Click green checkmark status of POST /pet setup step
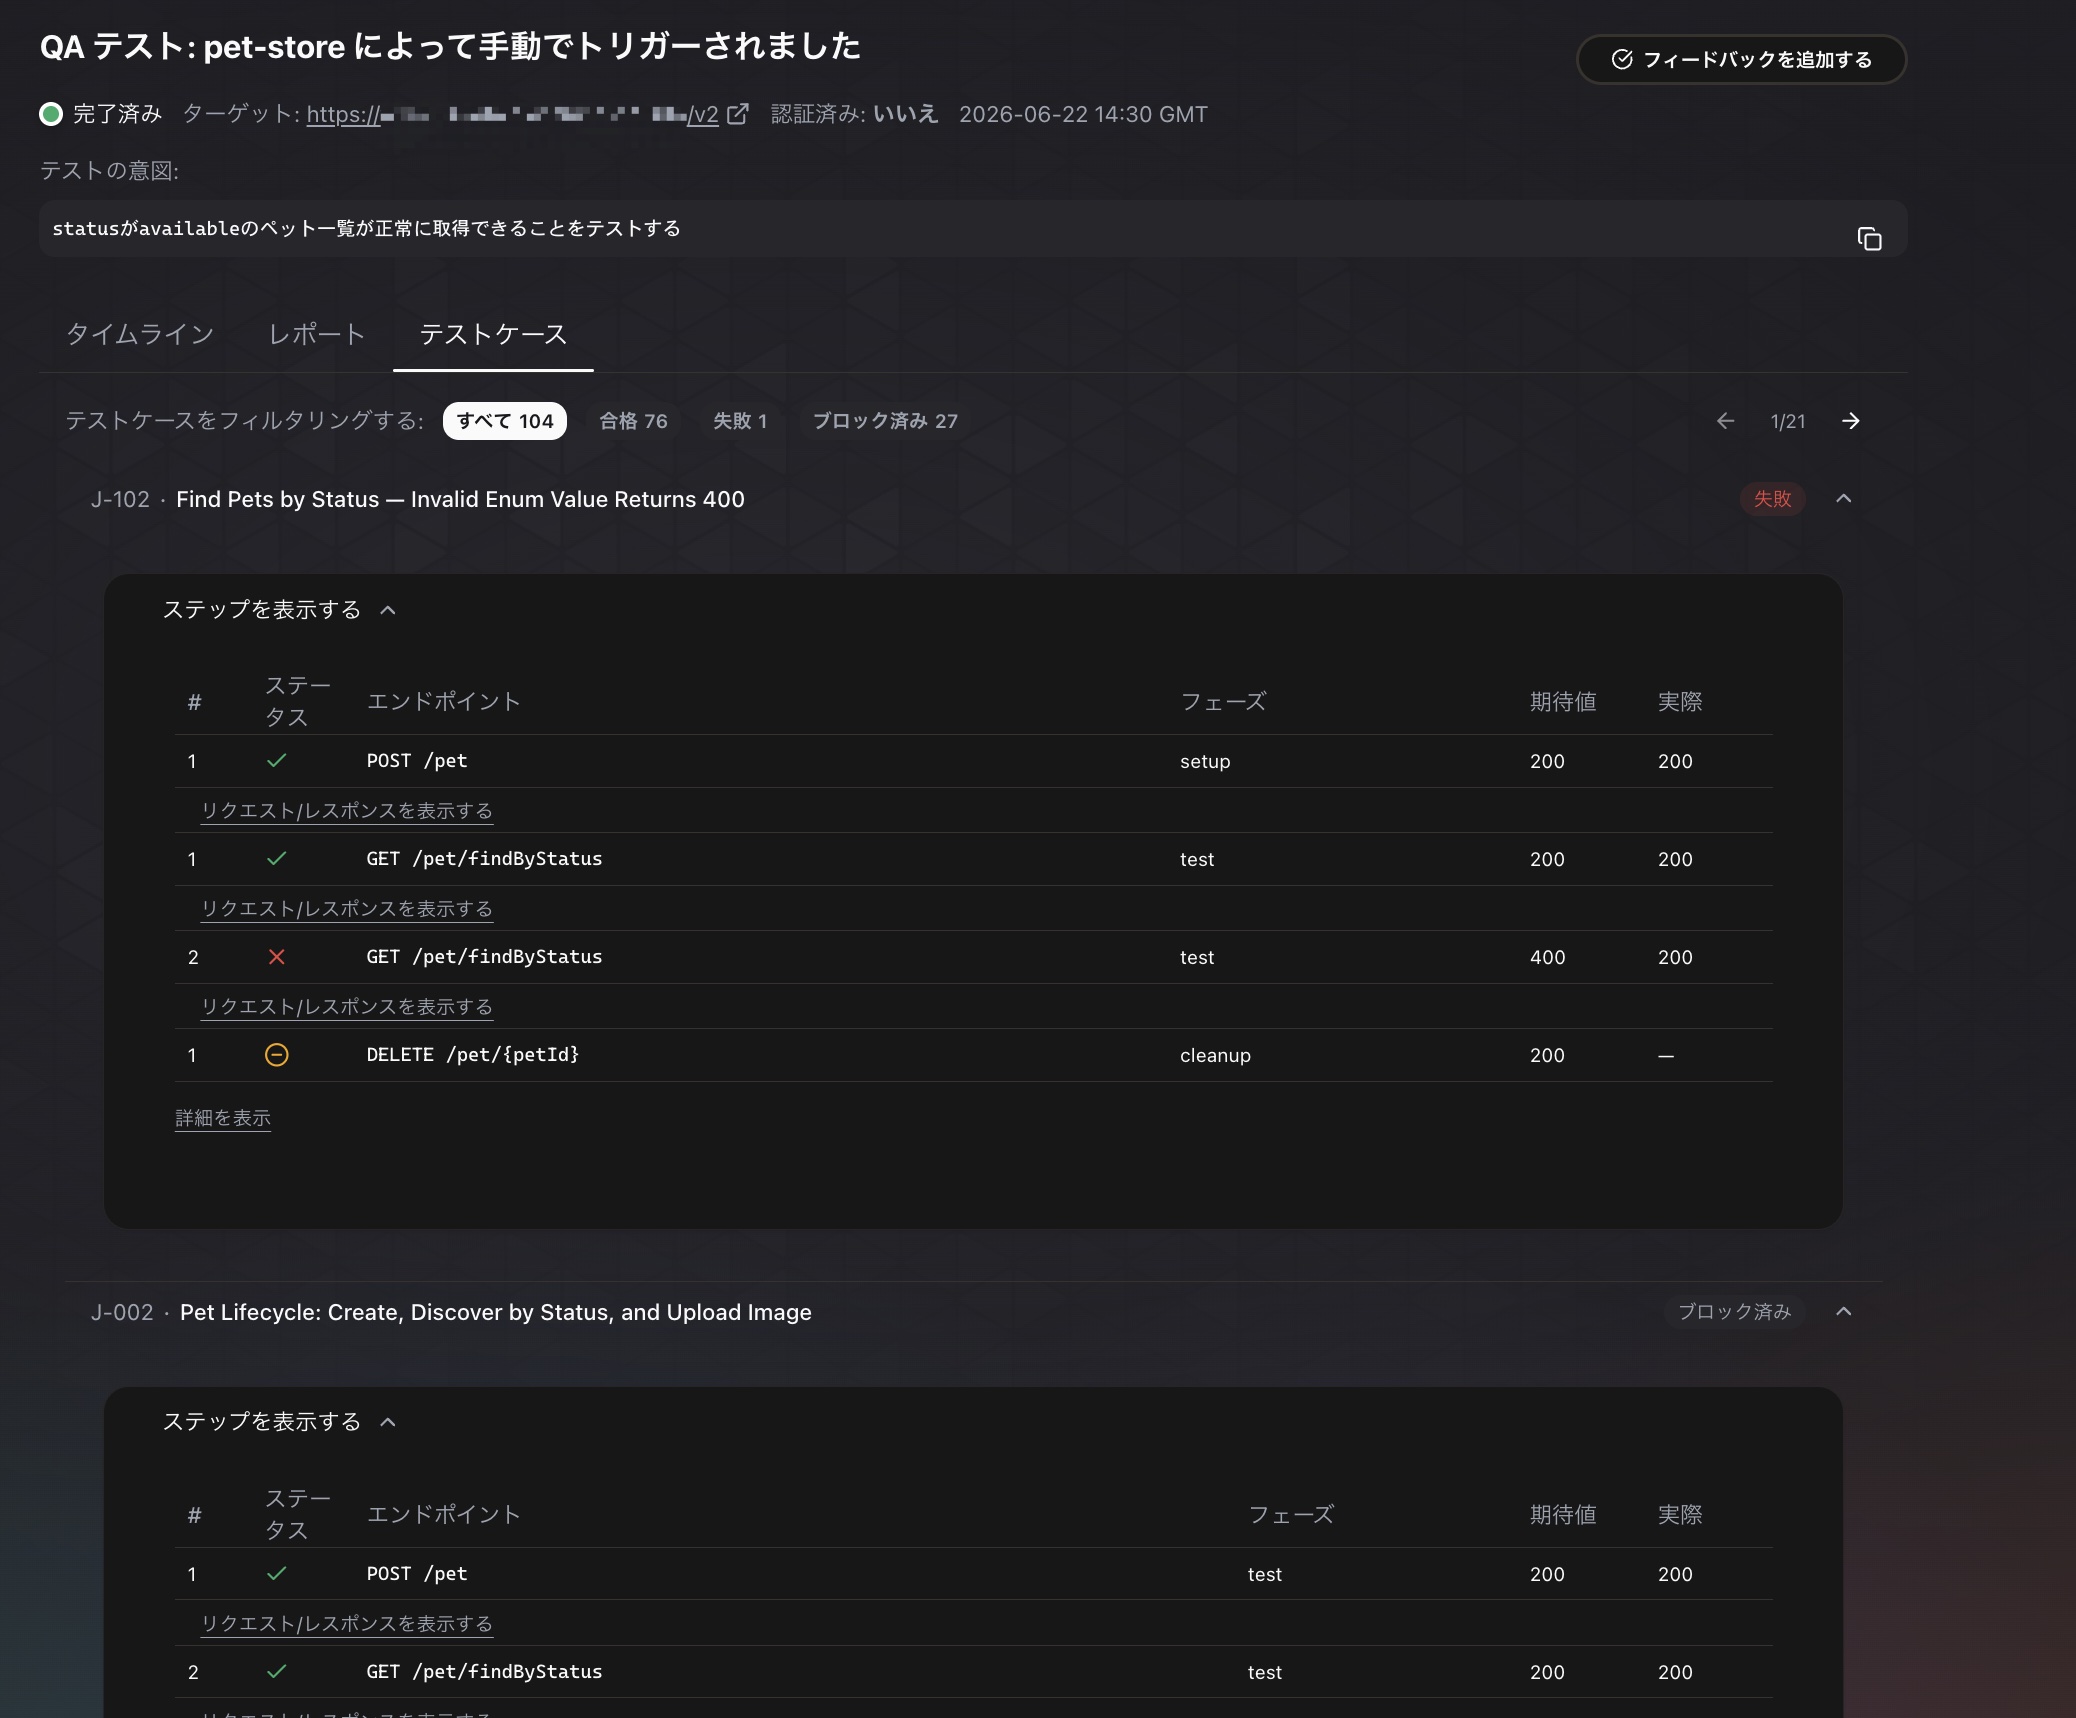Screen dimensions: 2076x1718 click(277, 761)
